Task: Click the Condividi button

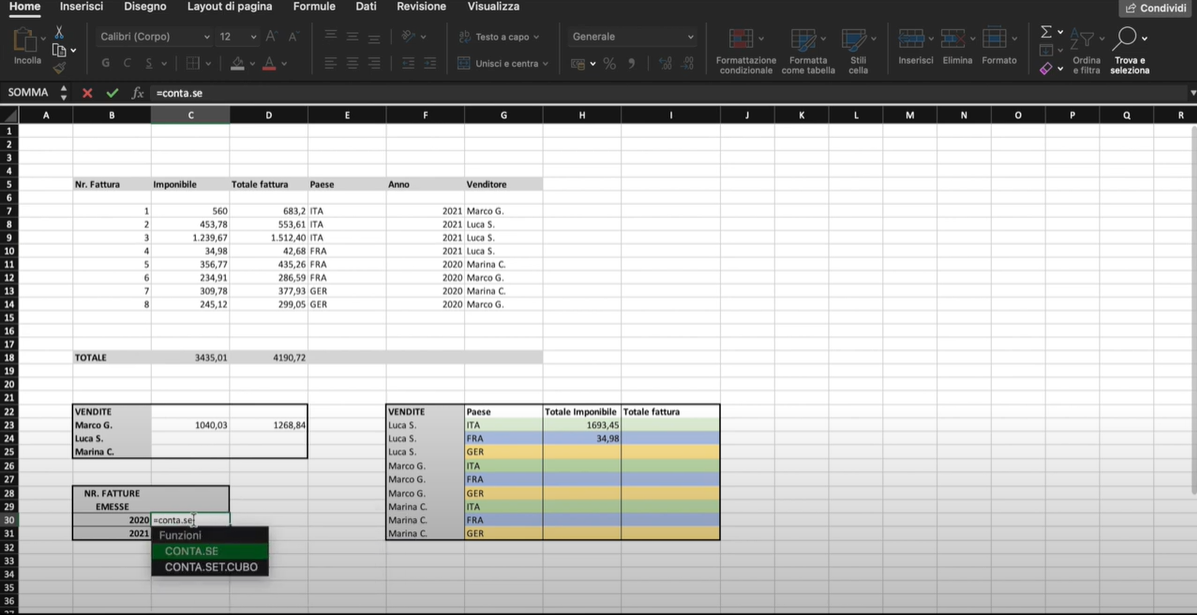Action: click(1154, 8)
